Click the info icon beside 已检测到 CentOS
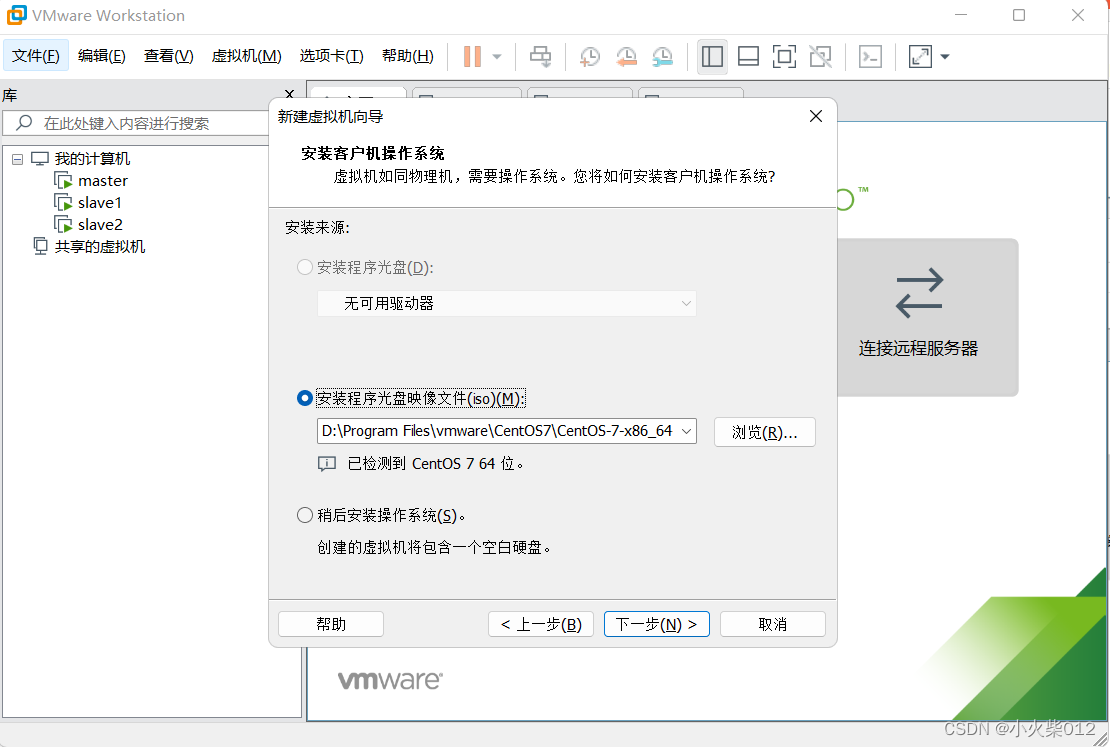The width and height of the screenshot is (1110, 747). (326, 464)
